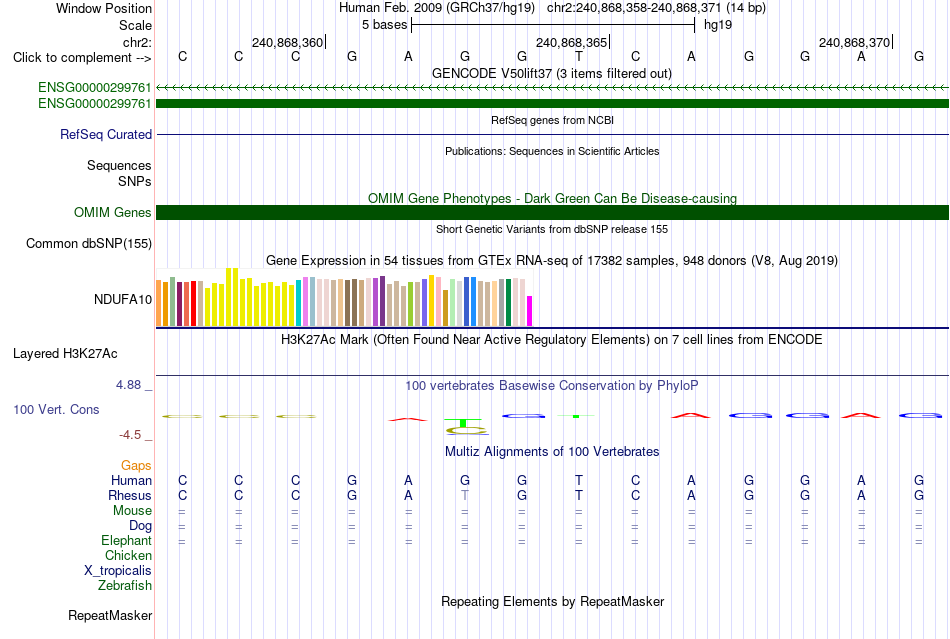This screenshot has height=639, width=950.
Task: Click 'Publications: Sequences in Scientific Articles' title
Action: pyautogui.click(x=552, y=151)
